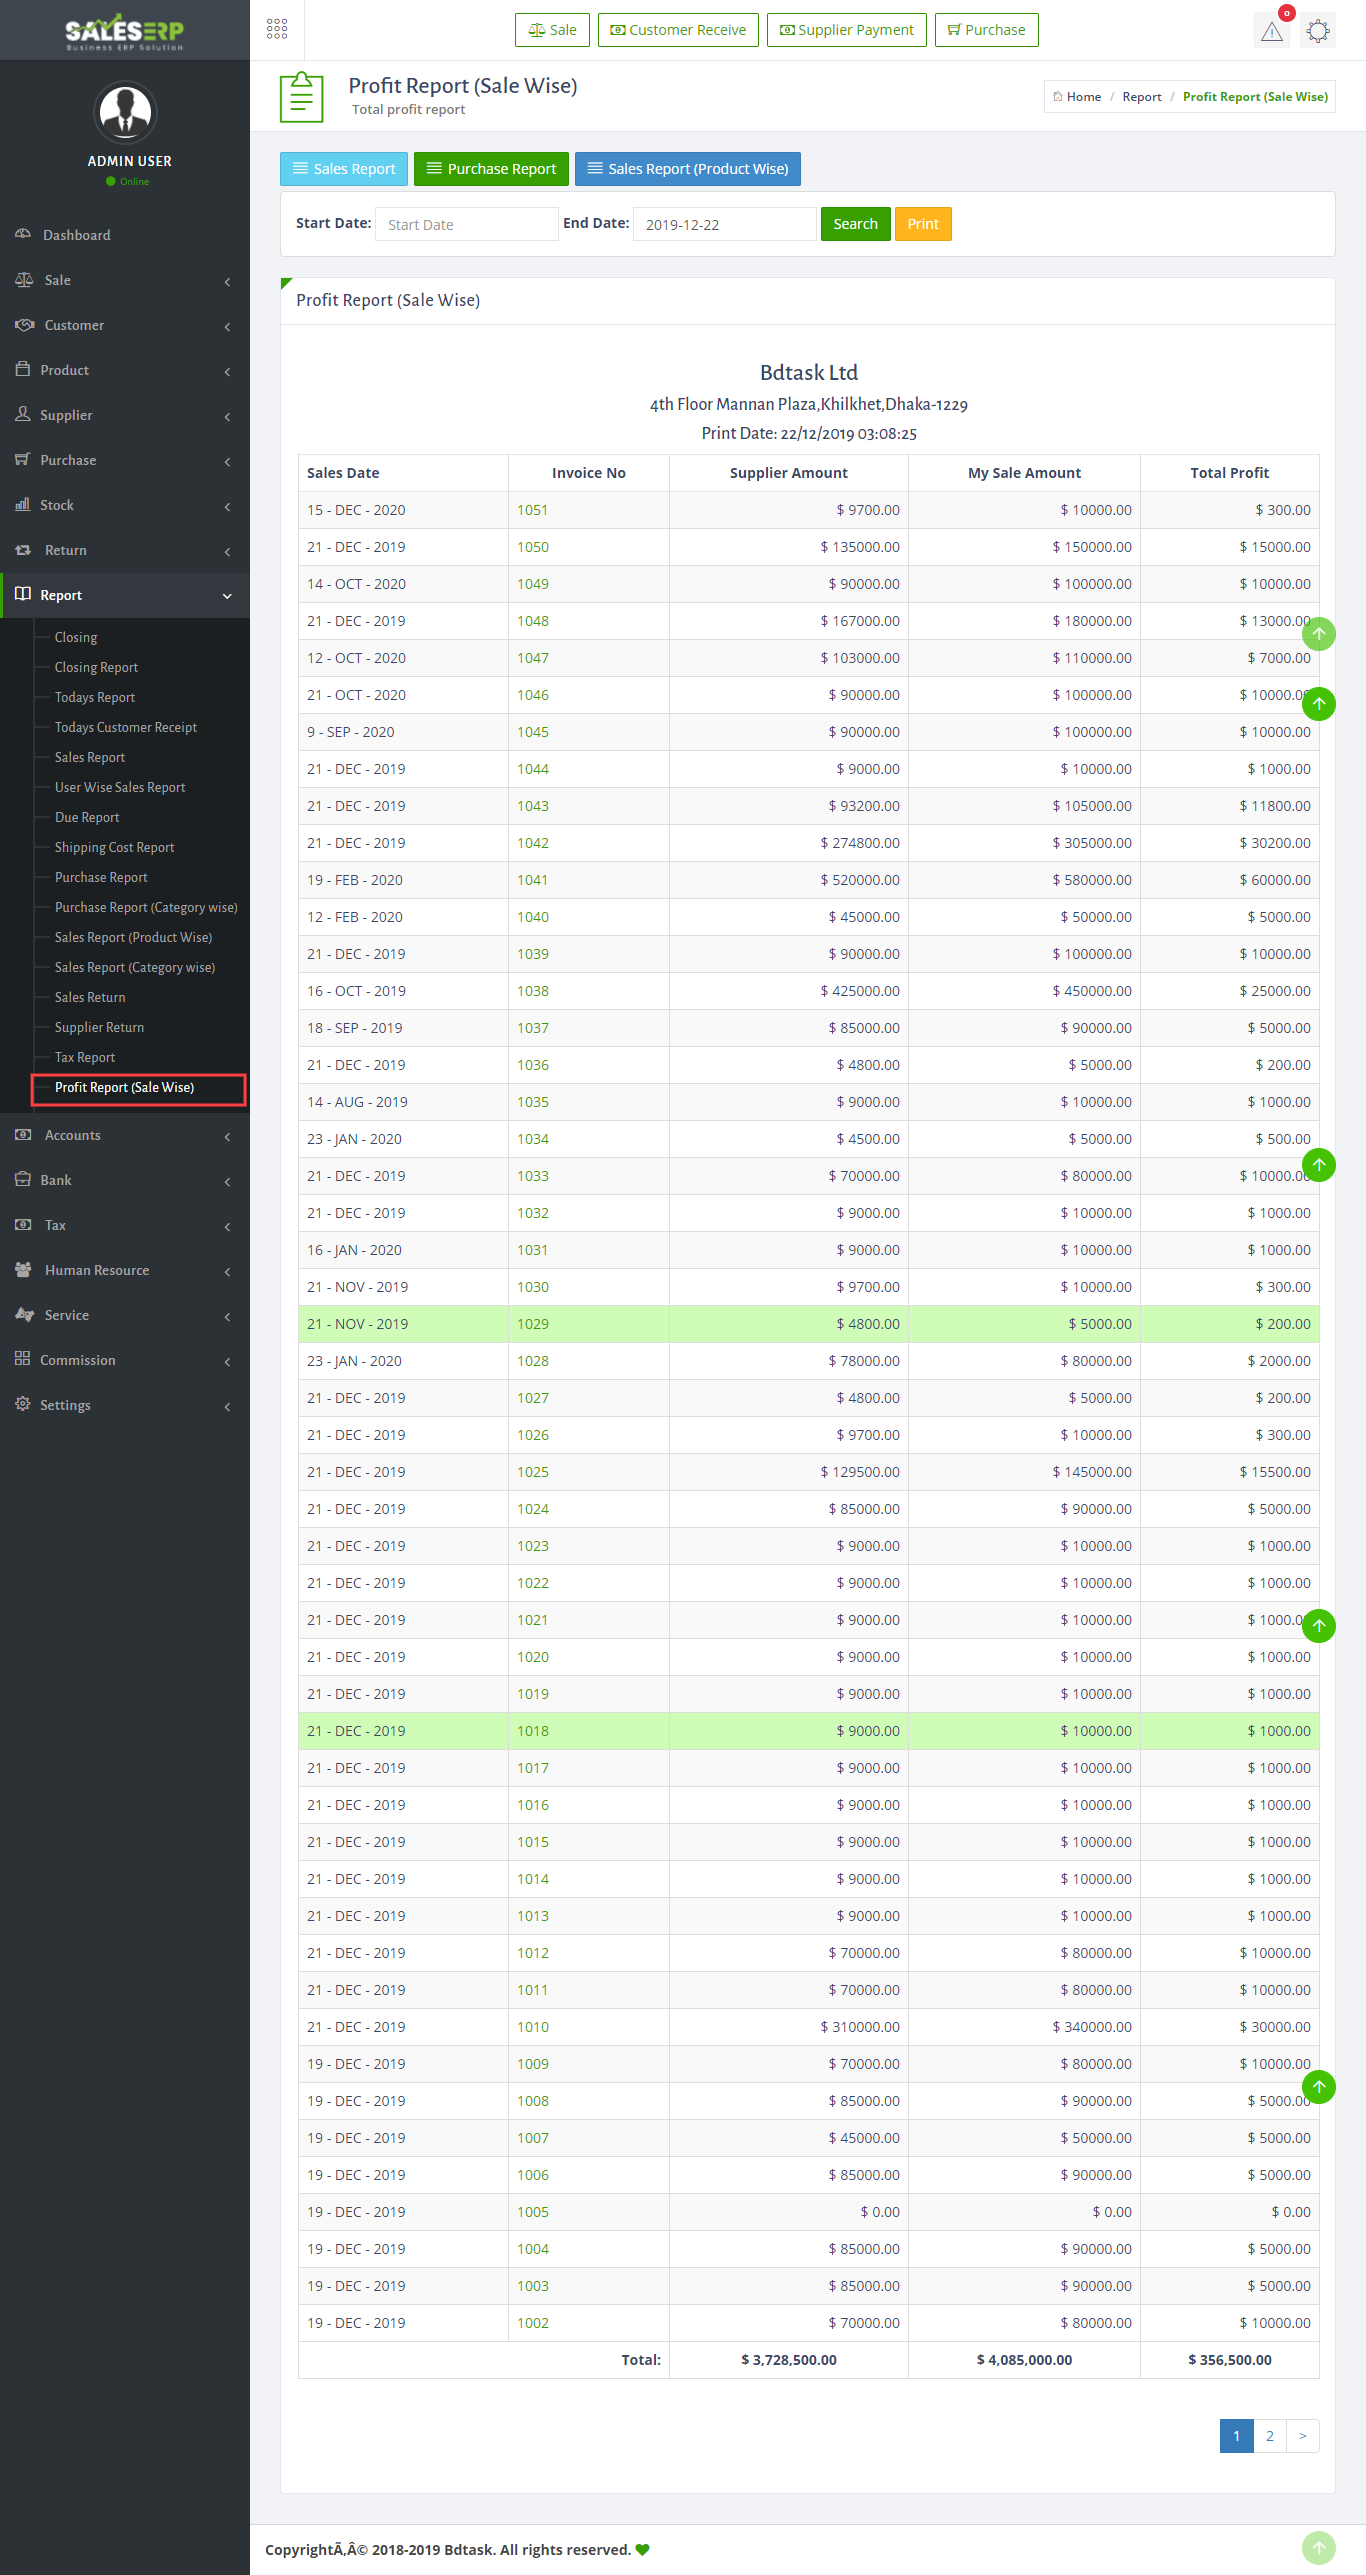
Task: Click the grid menu toggle icon
Action: tap(277, 29)
